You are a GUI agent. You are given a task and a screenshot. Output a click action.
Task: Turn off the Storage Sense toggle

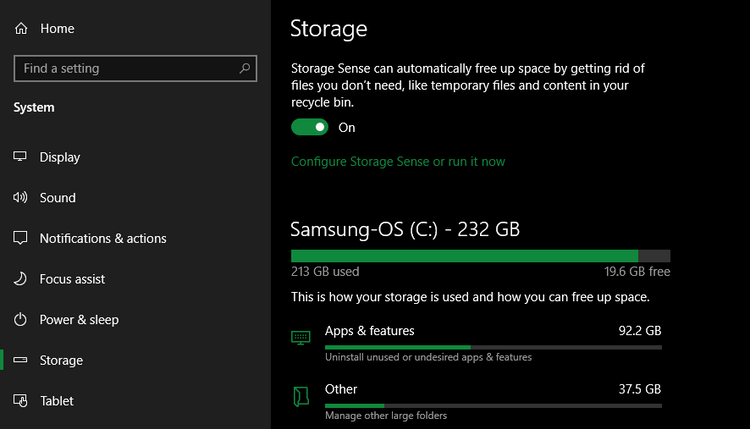click(x=310, y=127)
